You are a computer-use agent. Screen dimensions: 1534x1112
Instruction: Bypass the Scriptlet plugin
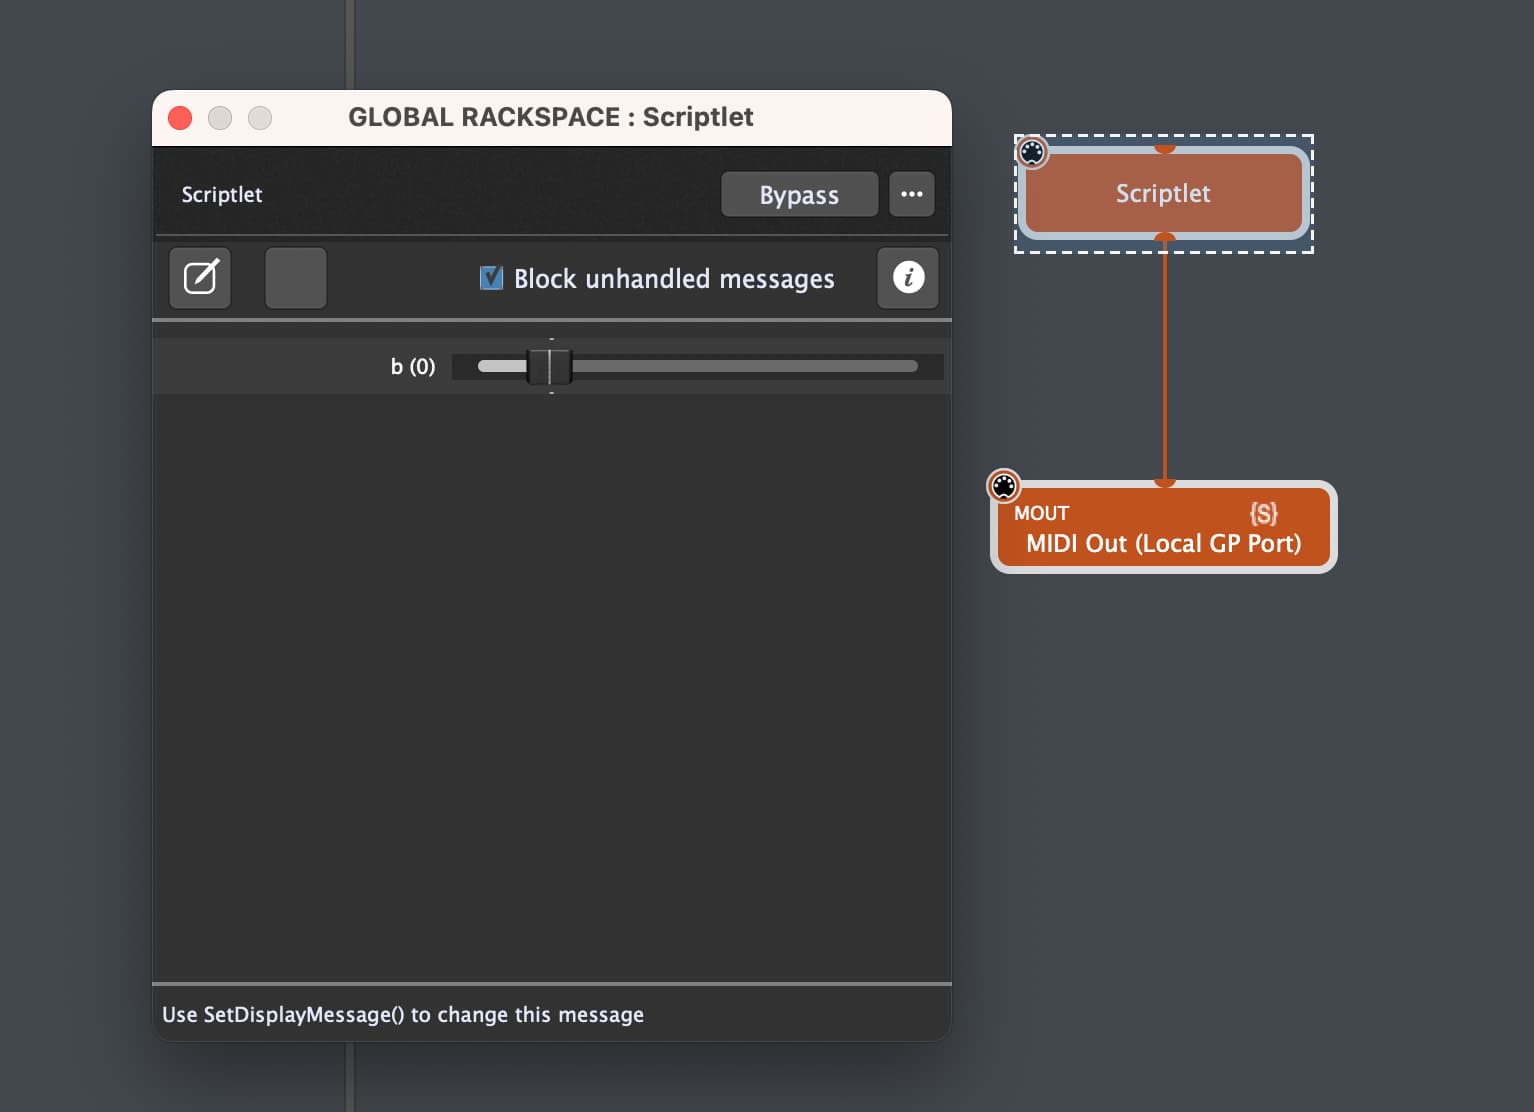pos(799,194)
